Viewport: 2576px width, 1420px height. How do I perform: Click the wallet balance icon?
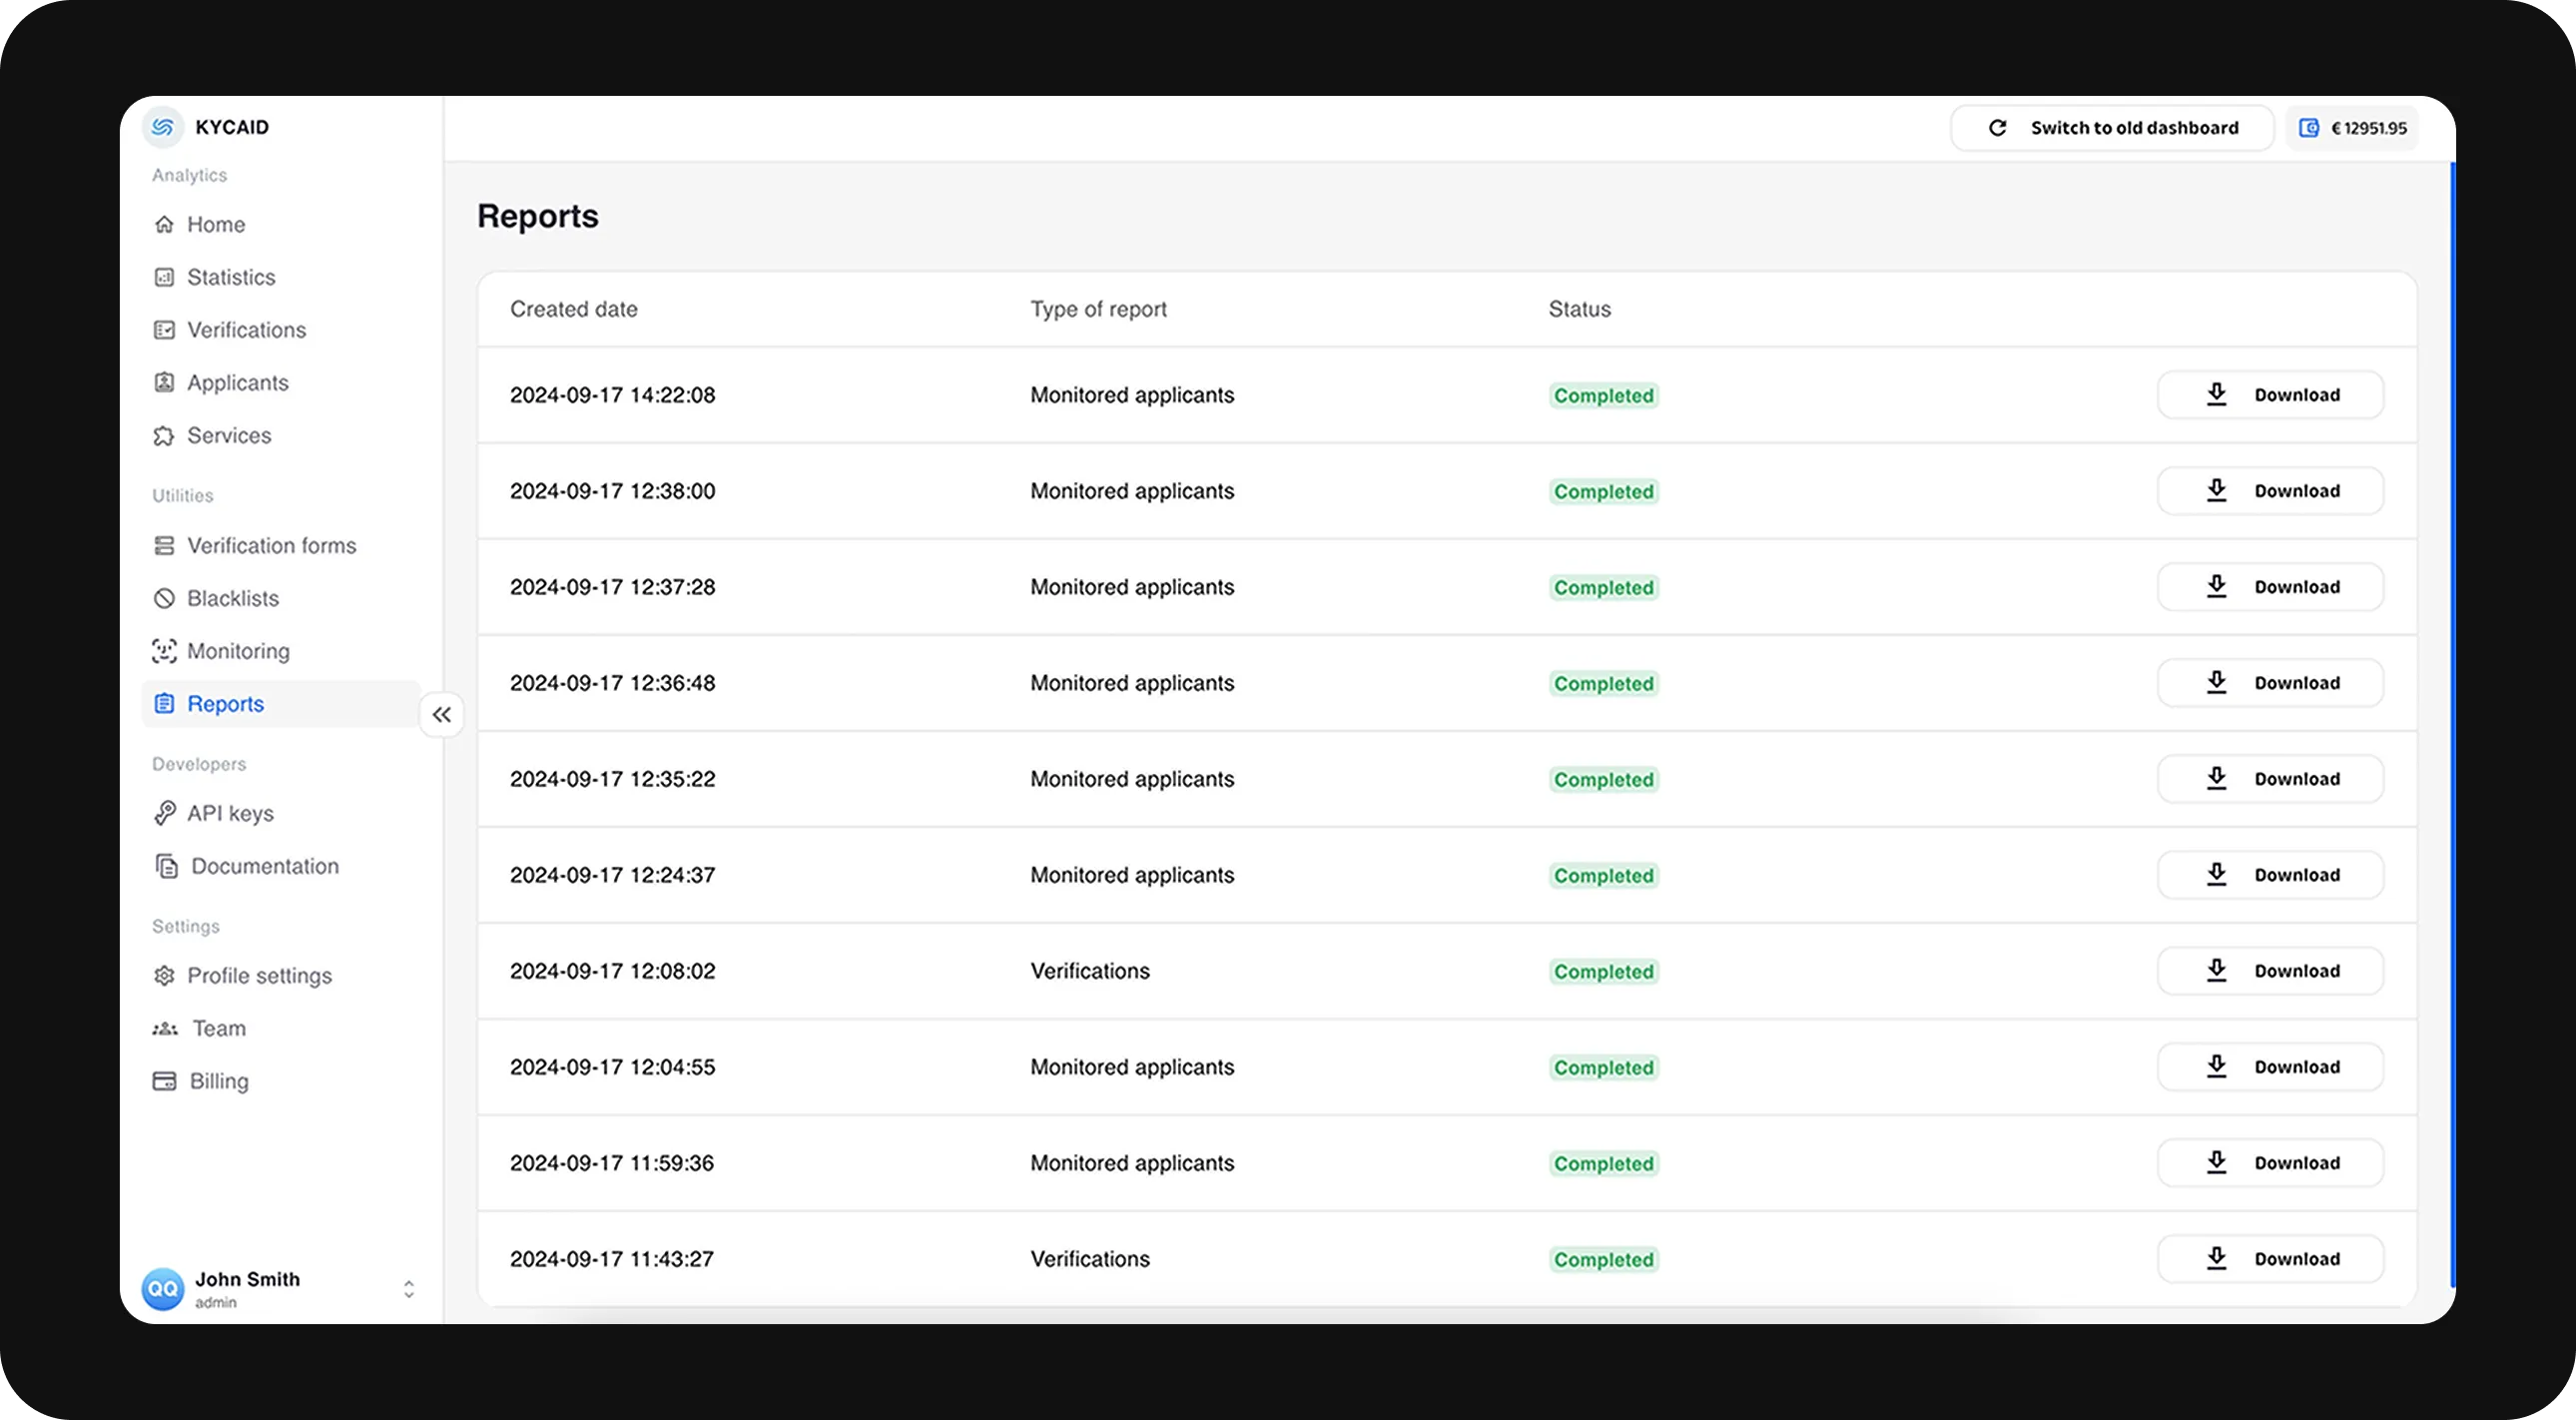pyautogui.click(x=2309, y=128)
